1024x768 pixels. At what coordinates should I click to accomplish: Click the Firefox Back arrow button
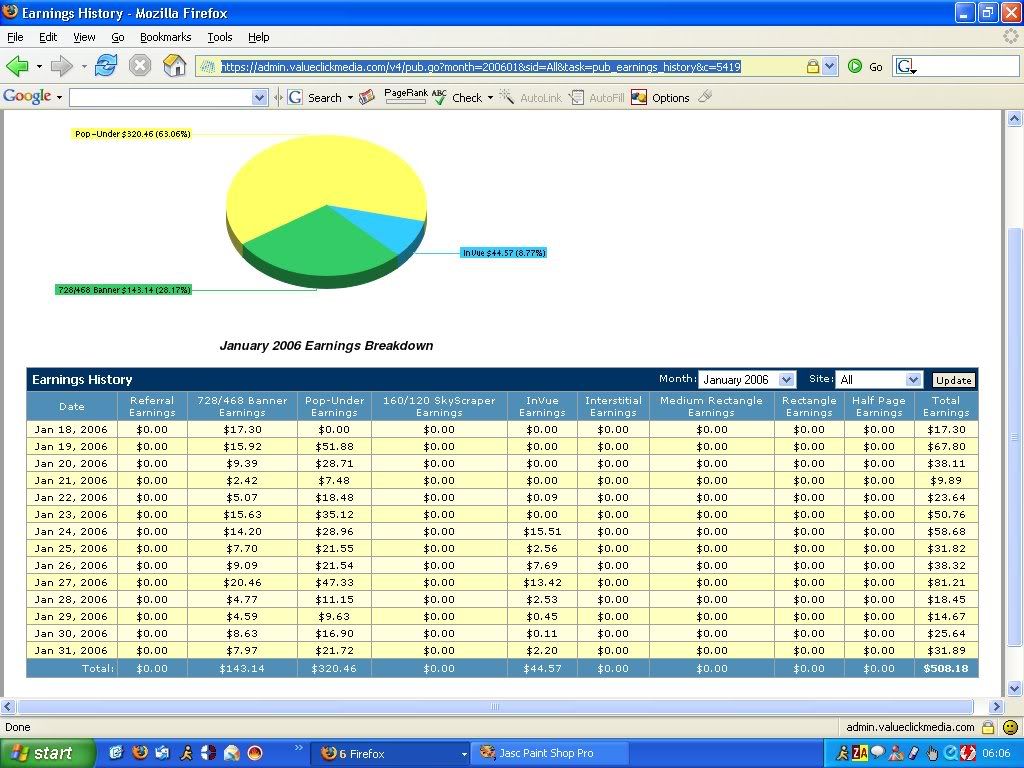[x=17, y=66]
